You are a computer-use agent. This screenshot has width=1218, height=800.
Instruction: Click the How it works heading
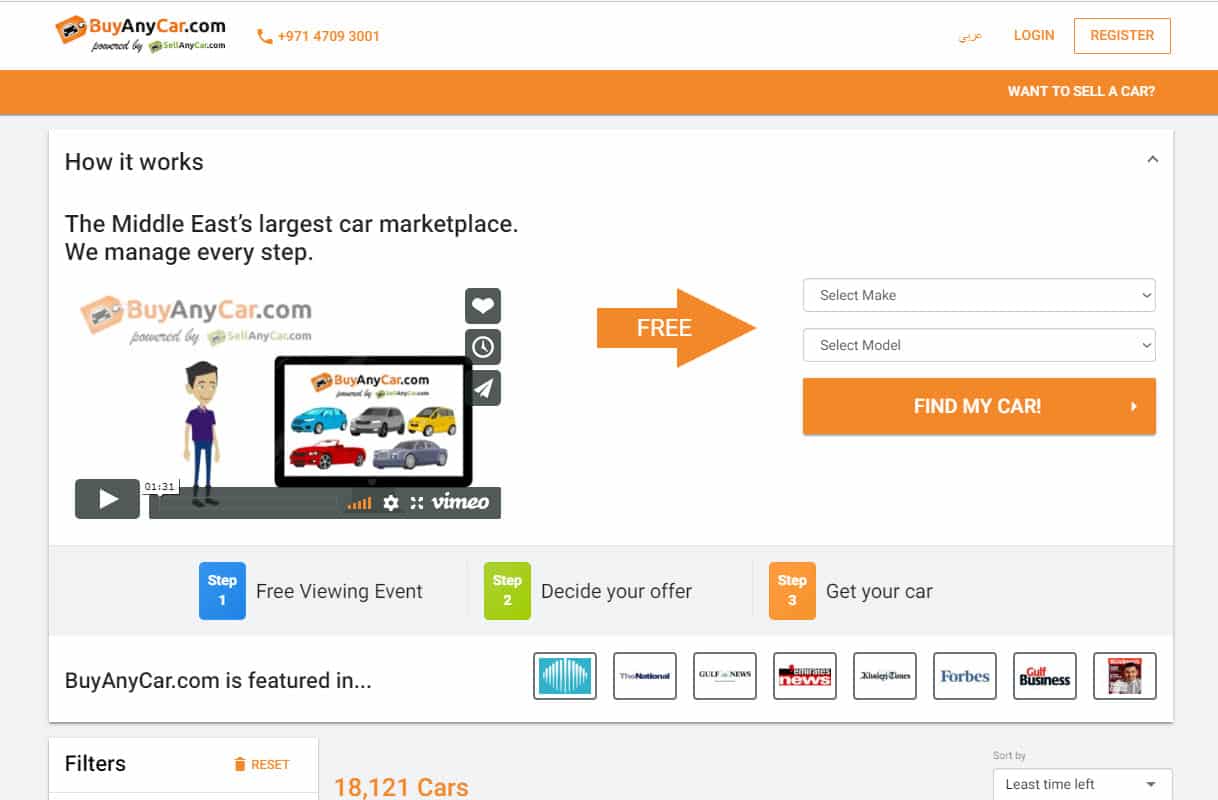click(x=134, y=162)
